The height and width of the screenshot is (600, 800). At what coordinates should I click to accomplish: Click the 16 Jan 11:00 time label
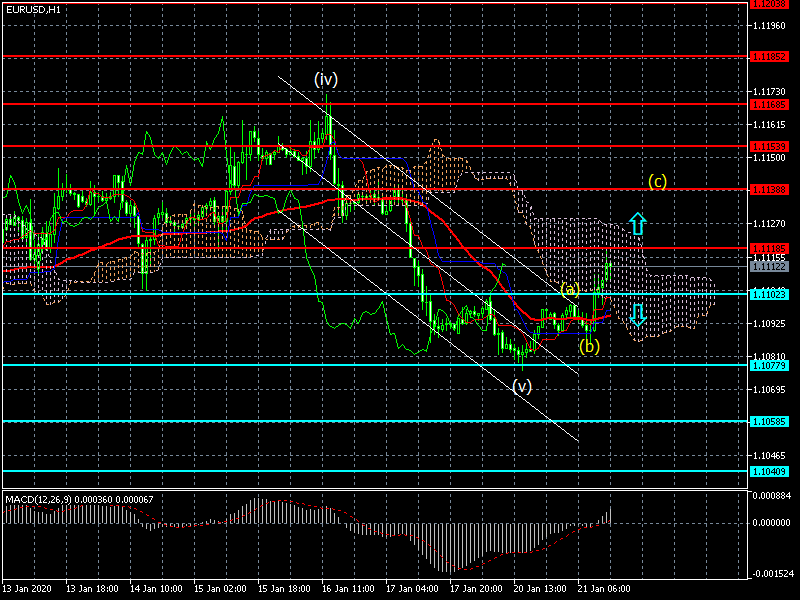tap(348, 589)
